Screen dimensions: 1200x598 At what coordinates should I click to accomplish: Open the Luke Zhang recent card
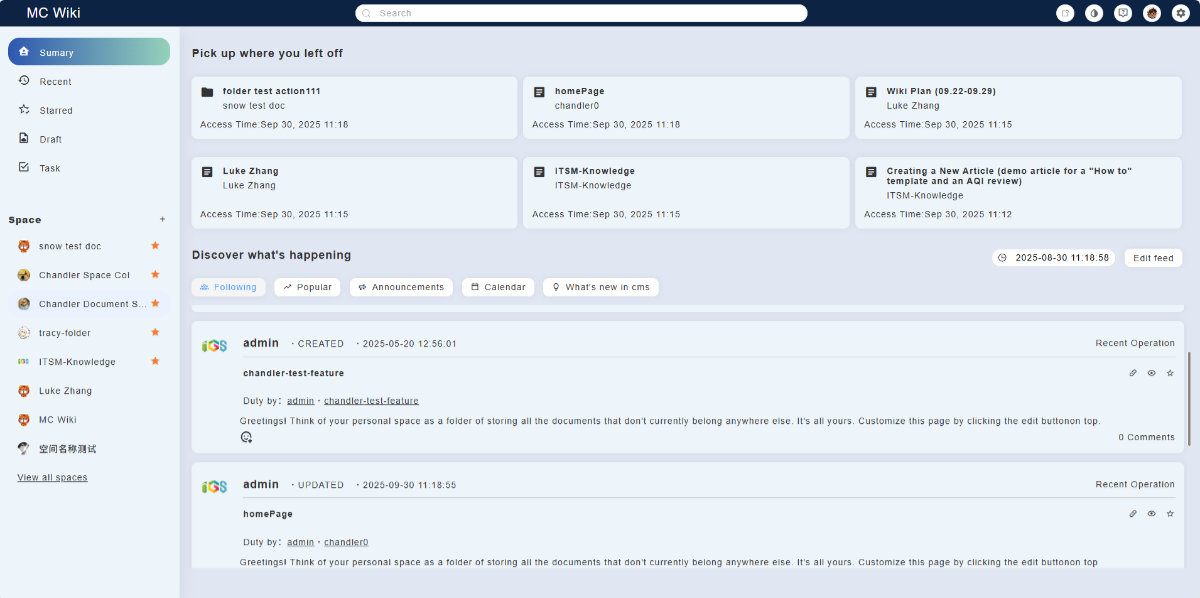point(355,192)
